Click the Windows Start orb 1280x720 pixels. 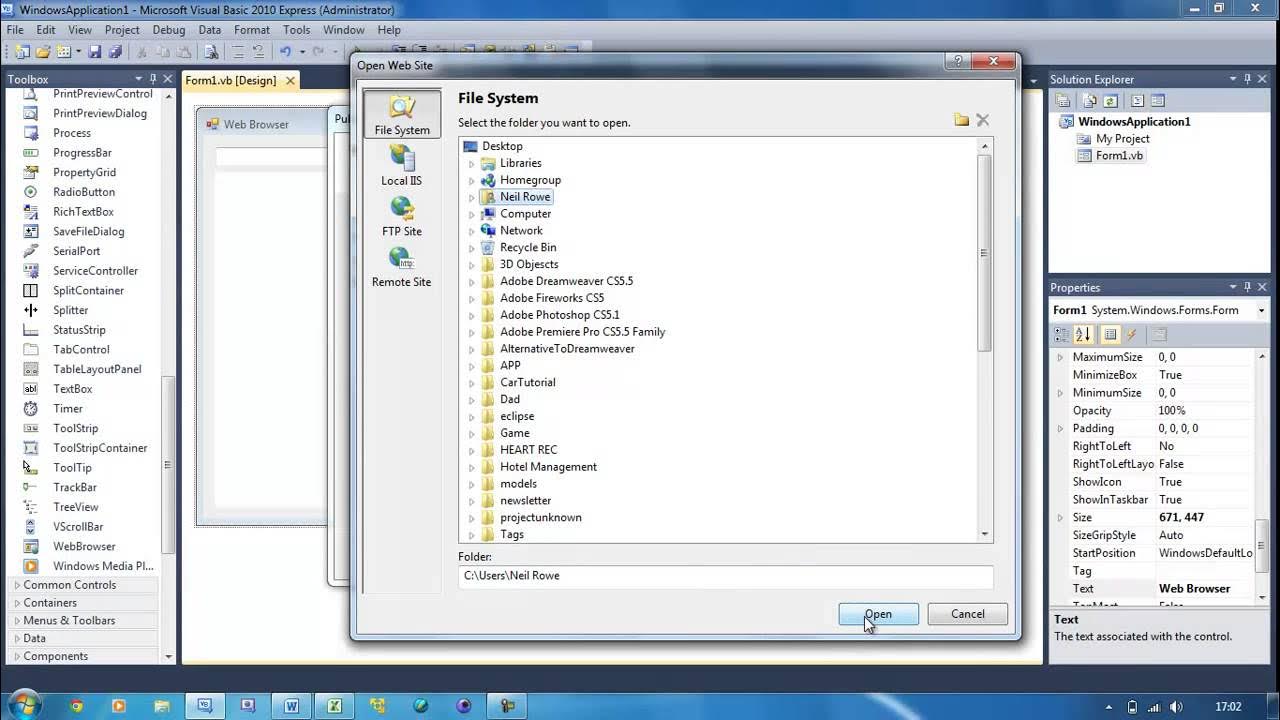tap(24, 705)
